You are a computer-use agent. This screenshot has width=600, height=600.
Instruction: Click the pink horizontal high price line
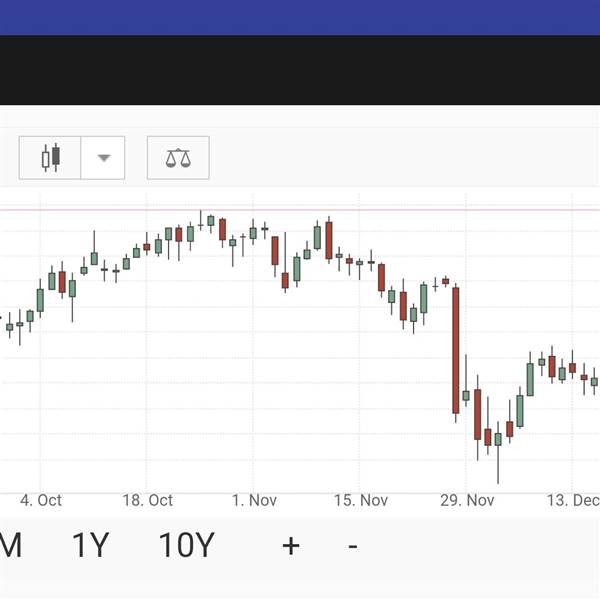300,210
